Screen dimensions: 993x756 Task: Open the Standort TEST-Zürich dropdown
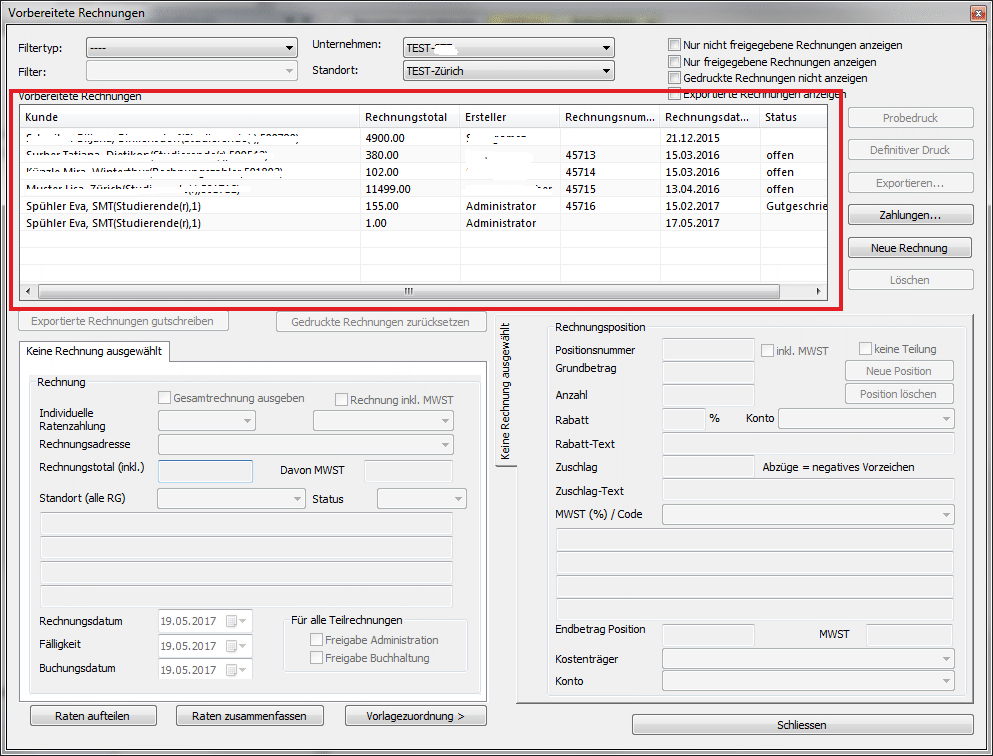coord(507,71)
